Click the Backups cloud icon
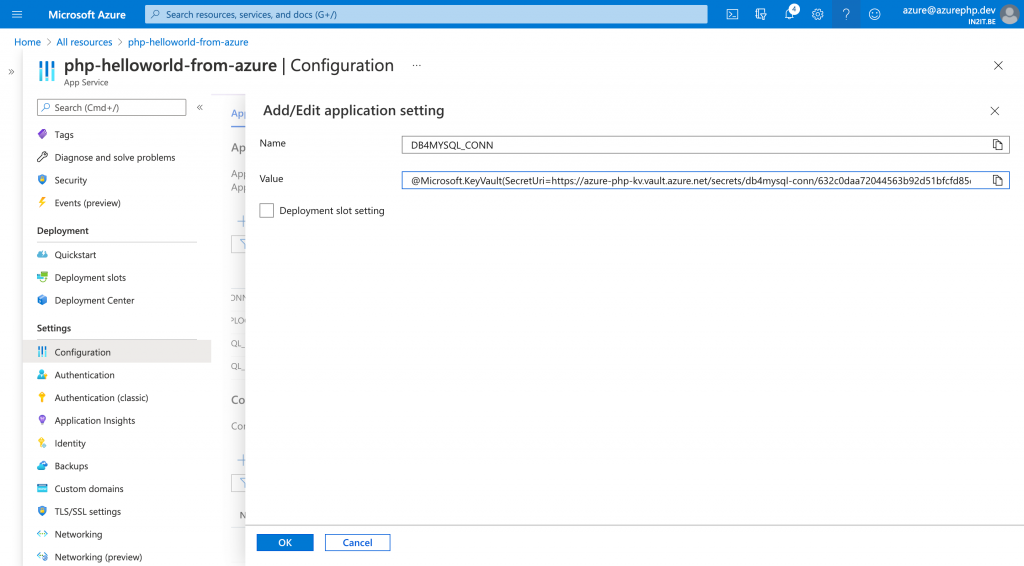 click(x=42, y=465)
